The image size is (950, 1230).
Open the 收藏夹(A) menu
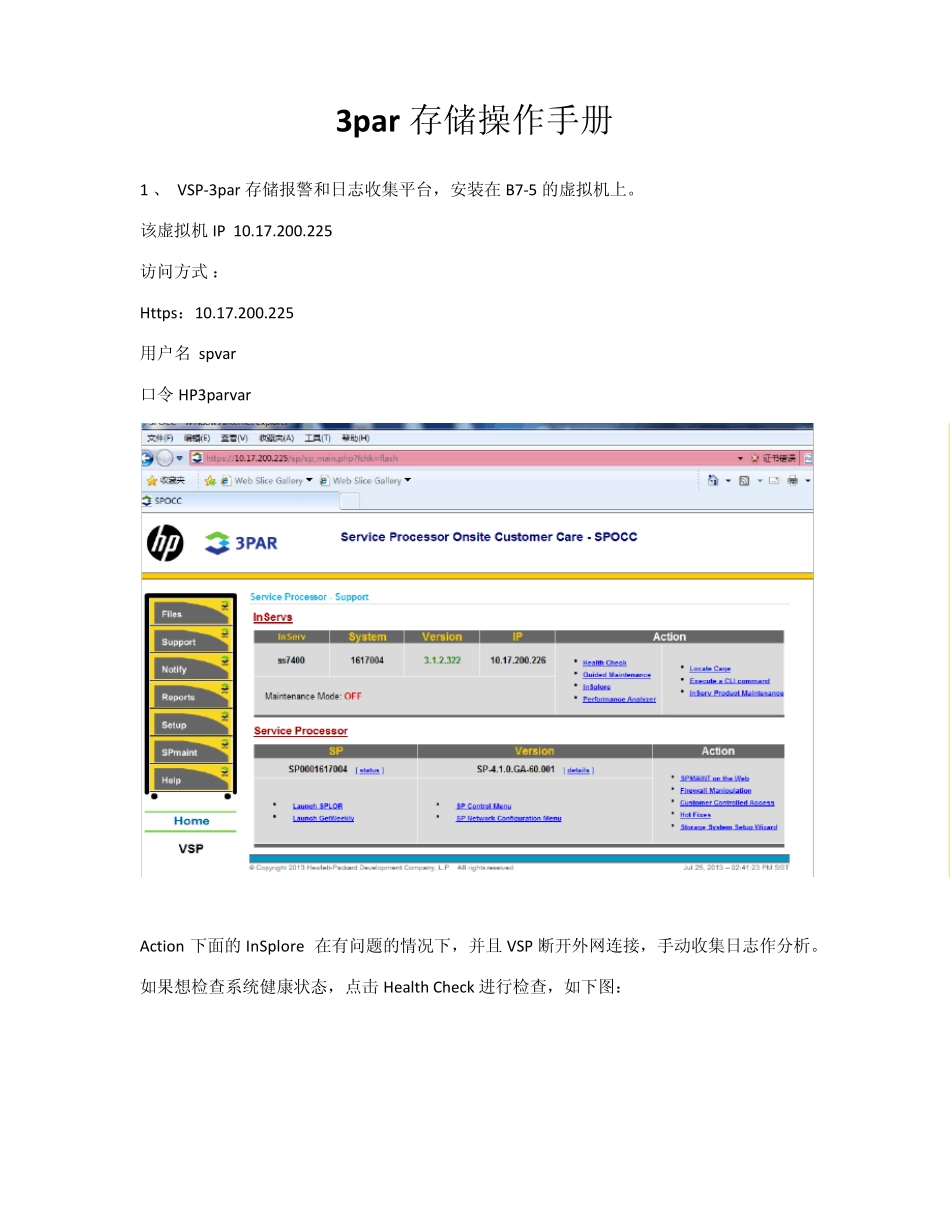(x=276, y=438)
